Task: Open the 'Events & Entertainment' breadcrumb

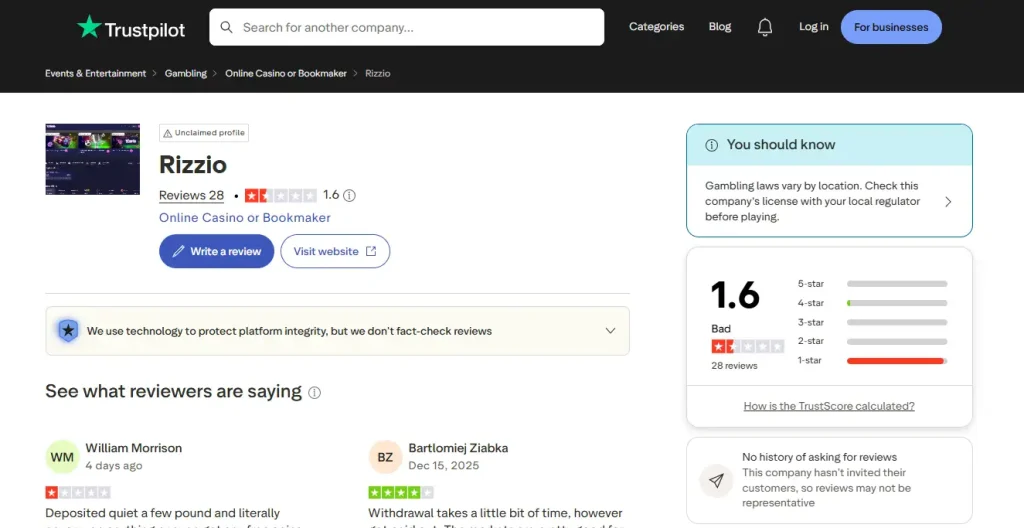Action: 95,73
